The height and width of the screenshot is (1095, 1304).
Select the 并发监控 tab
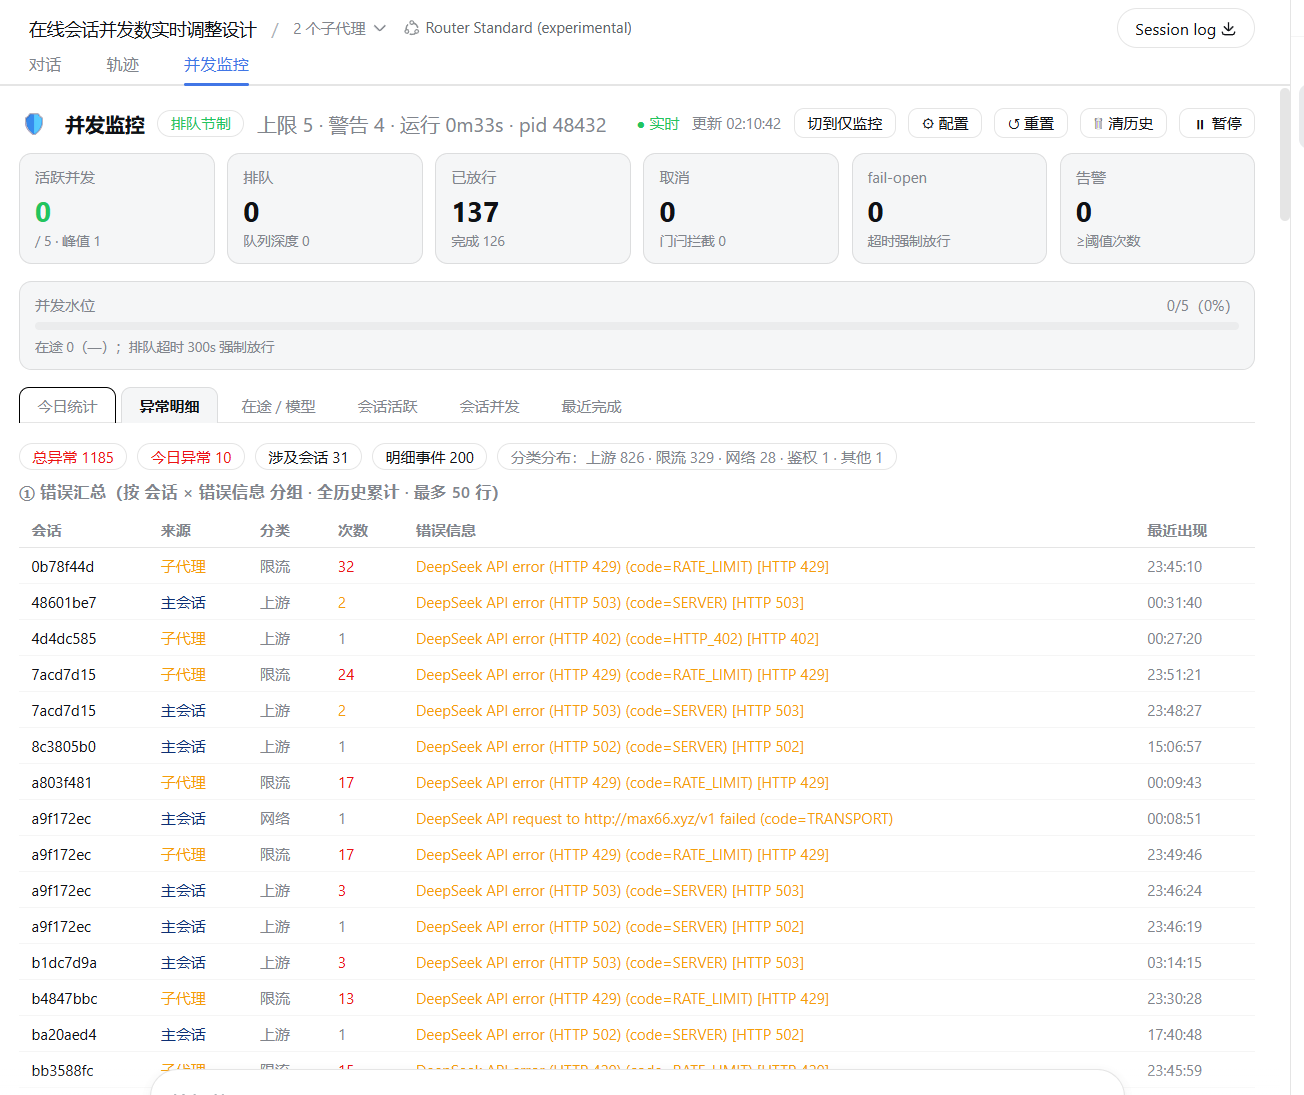tap(216, 65)
